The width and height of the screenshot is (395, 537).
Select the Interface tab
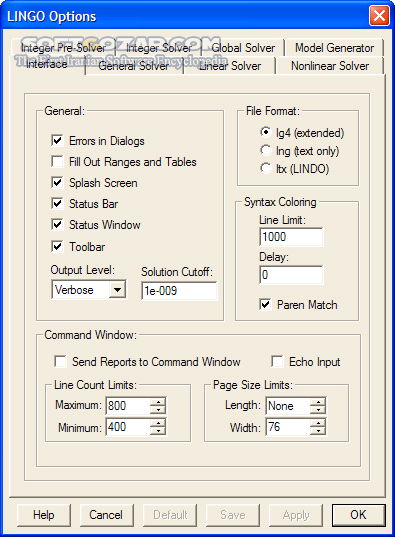(47, 64)
